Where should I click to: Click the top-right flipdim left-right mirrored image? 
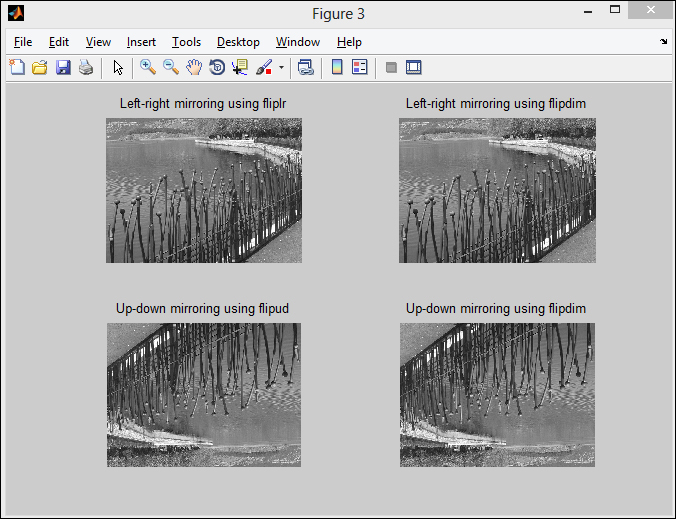497,191
